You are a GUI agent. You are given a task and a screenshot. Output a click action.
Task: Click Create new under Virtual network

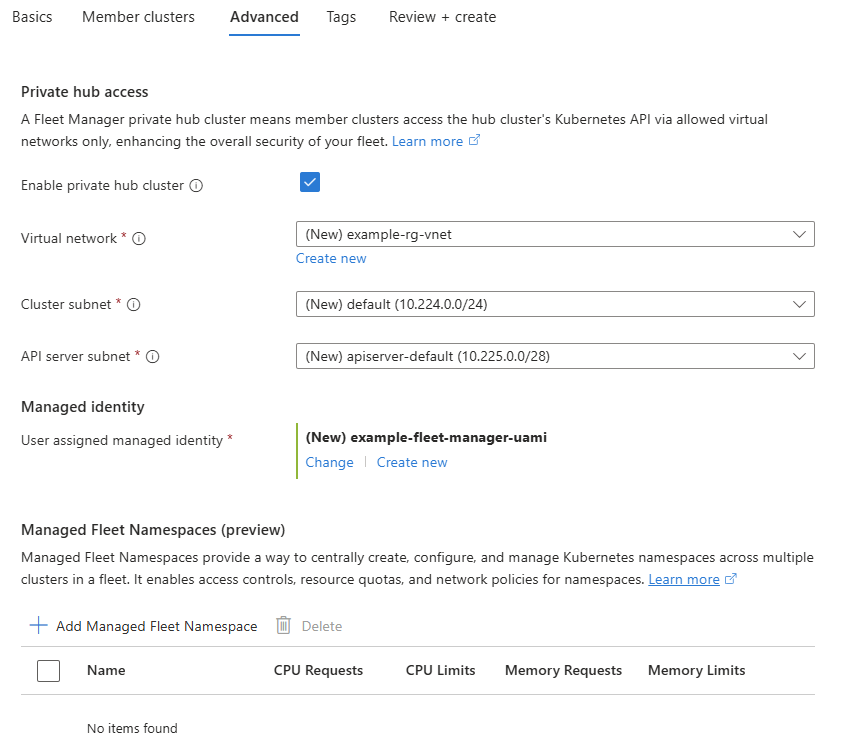[x=331, y=259]
